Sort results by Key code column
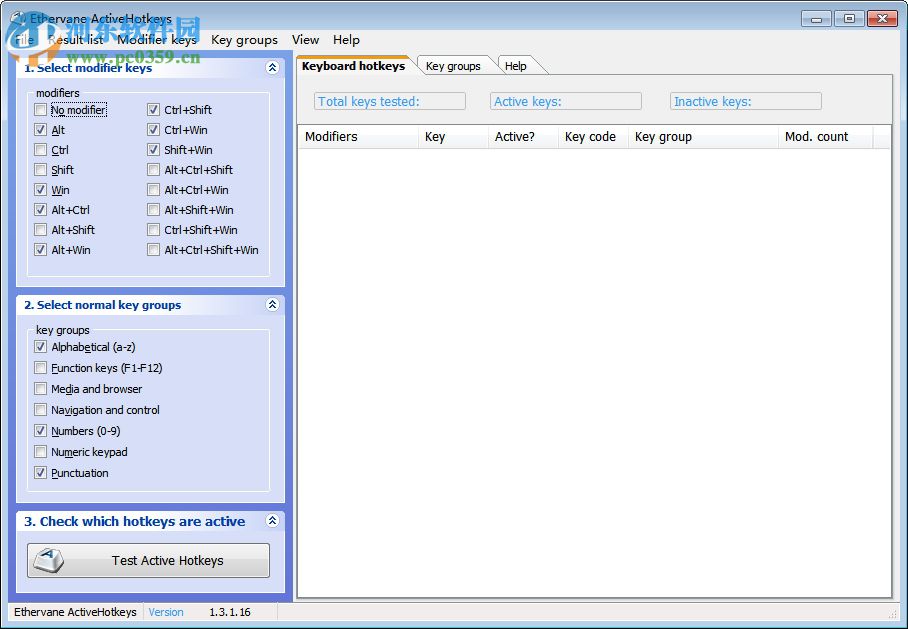 591,137
